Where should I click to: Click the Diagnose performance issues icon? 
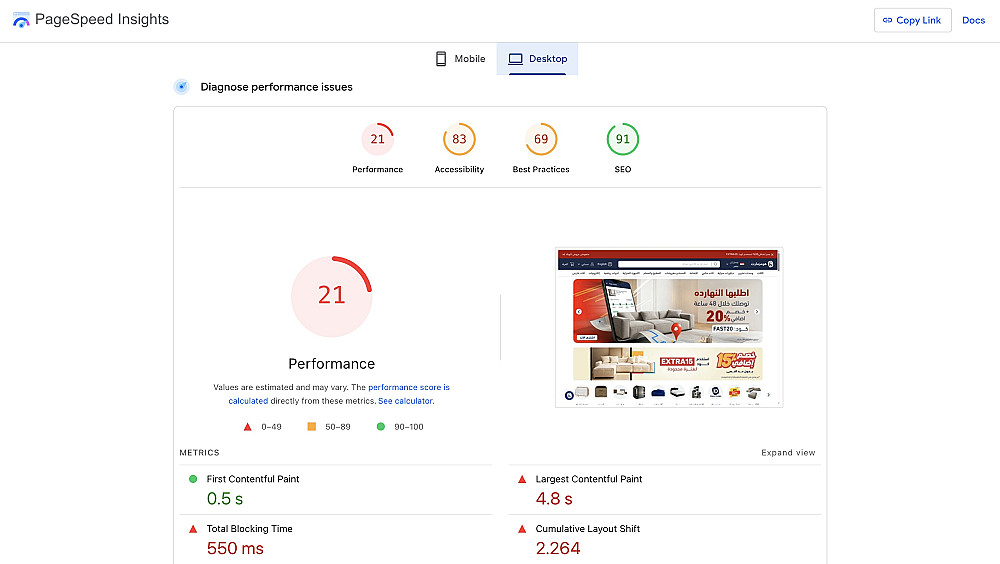point(182,87)
